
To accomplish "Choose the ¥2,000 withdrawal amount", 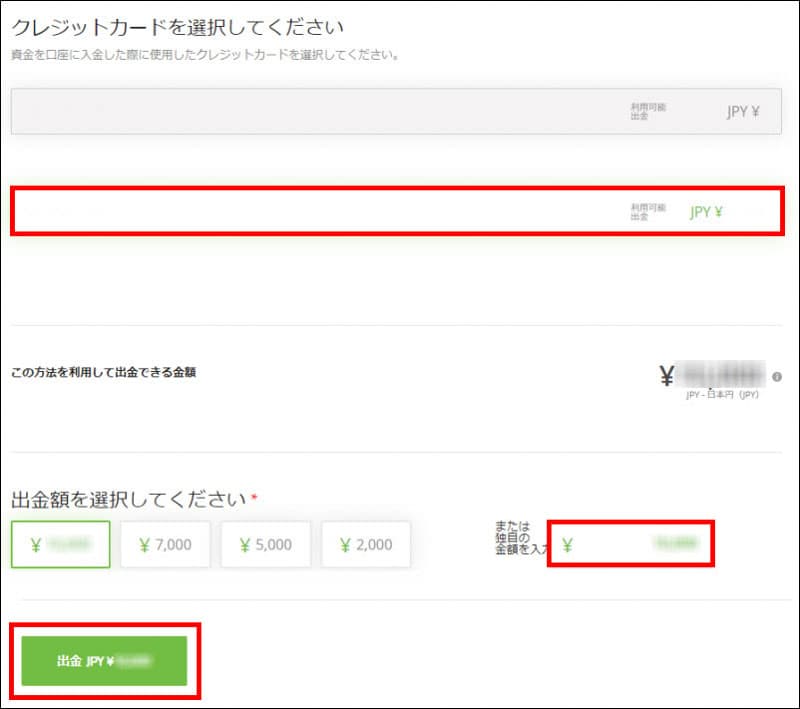I will 365,545.
